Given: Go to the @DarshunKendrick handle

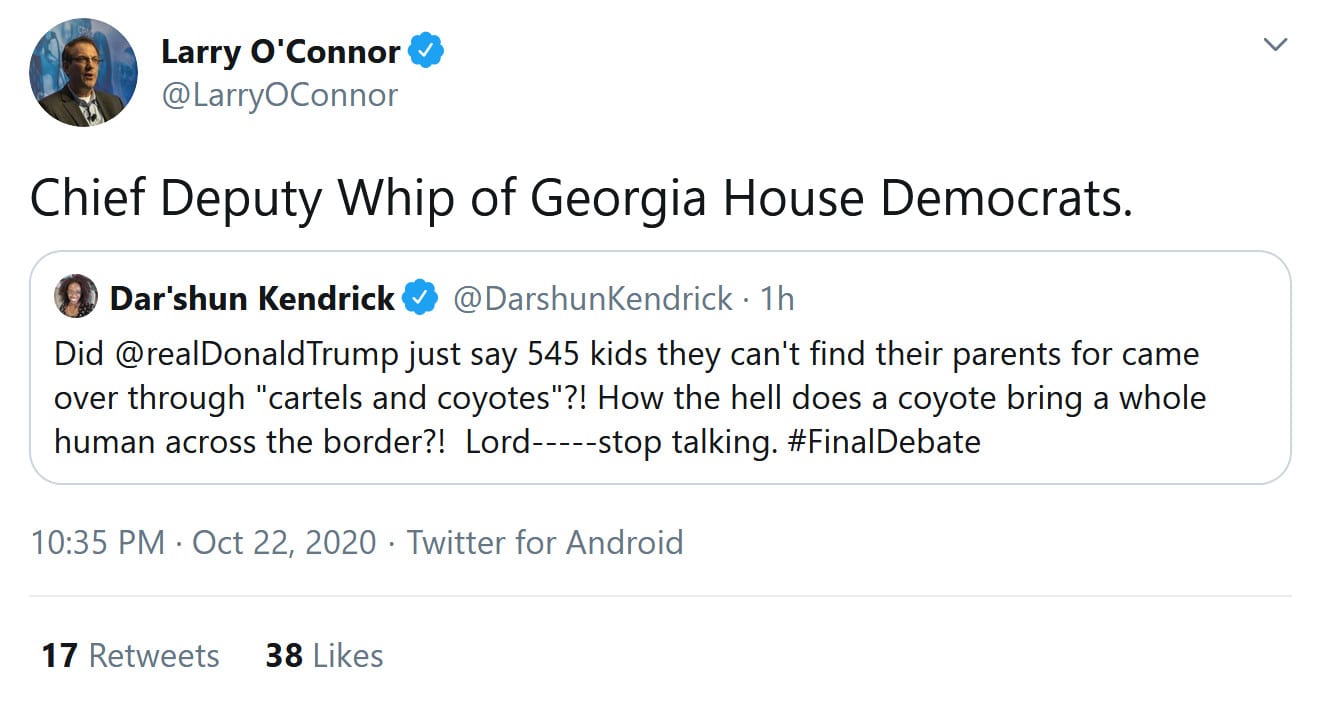Looking at the screenshot, I should [593, 298].
